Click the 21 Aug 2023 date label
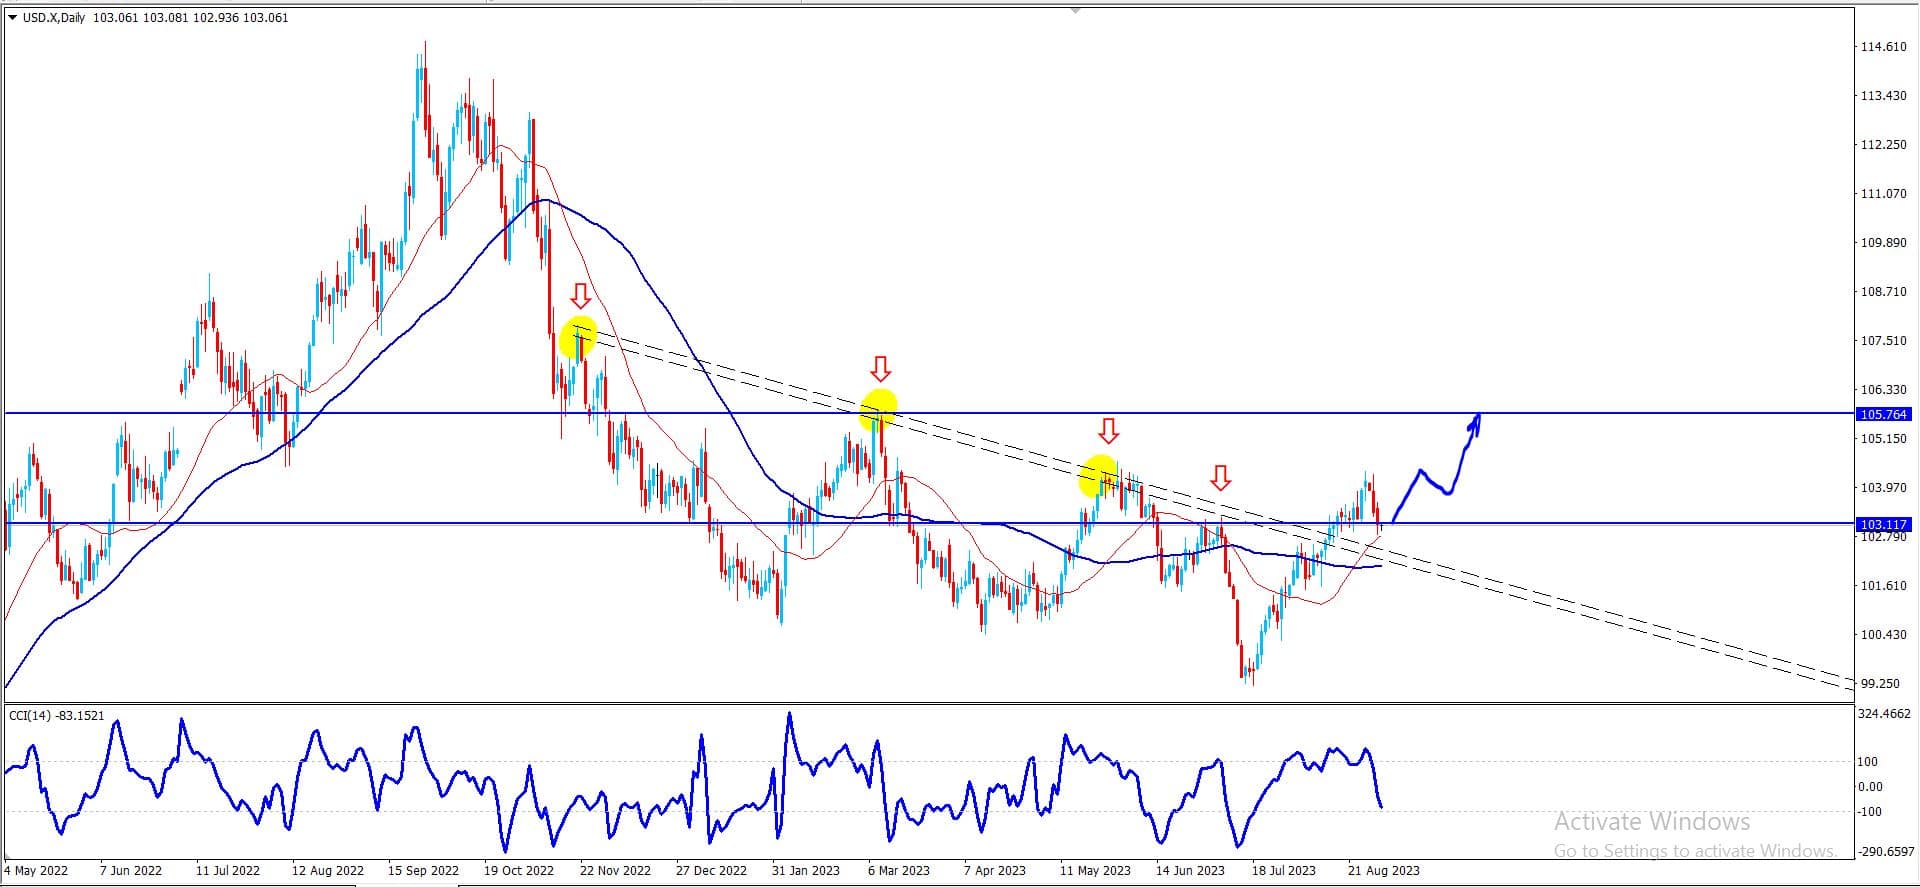The width and height of the screenshot is (1920, 887). coord(1383,871)
